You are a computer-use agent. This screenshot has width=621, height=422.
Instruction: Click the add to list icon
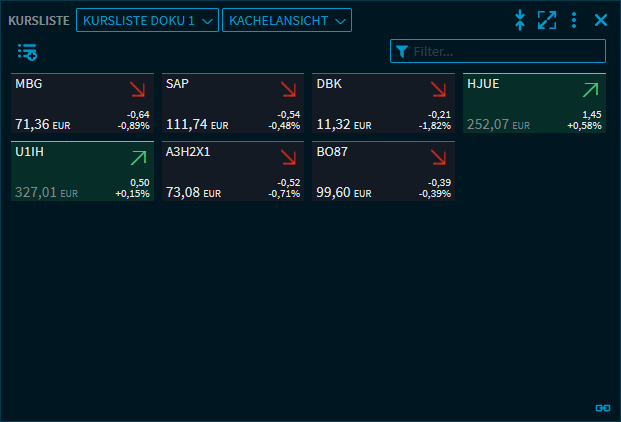click(x=27, y=52)
